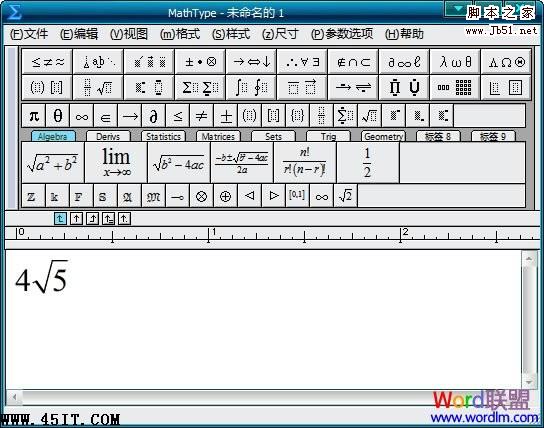Open the subscript and superscript templates palette
The width and height of the screenshot is (544, 428).
(x=149, y=87)
